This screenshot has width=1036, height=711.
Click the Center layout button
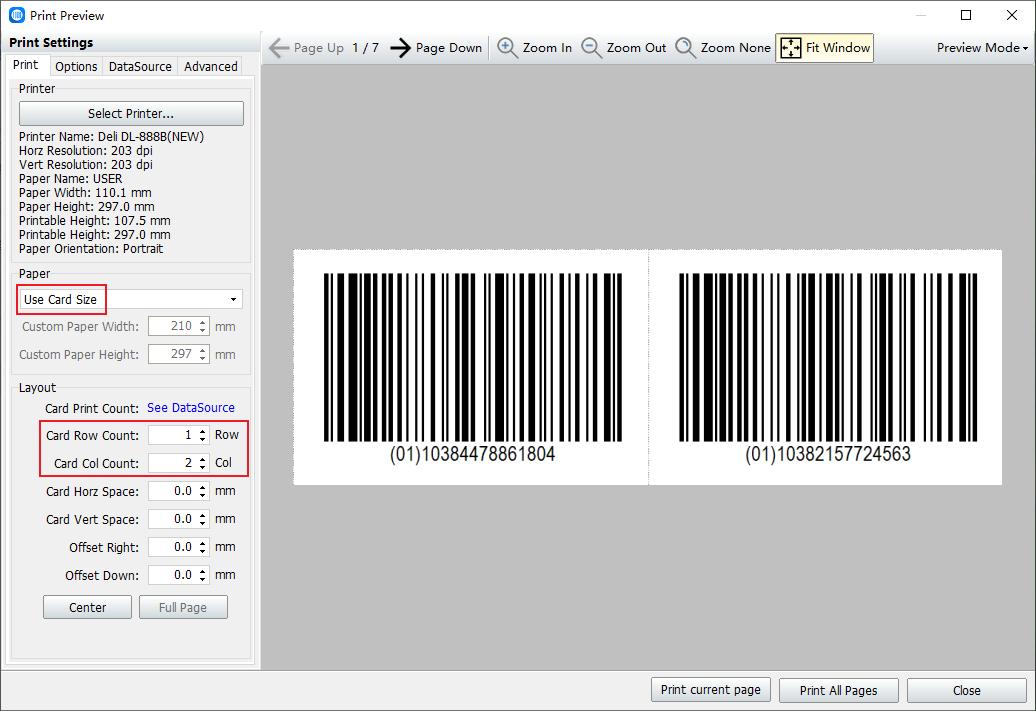coord(87,607)
